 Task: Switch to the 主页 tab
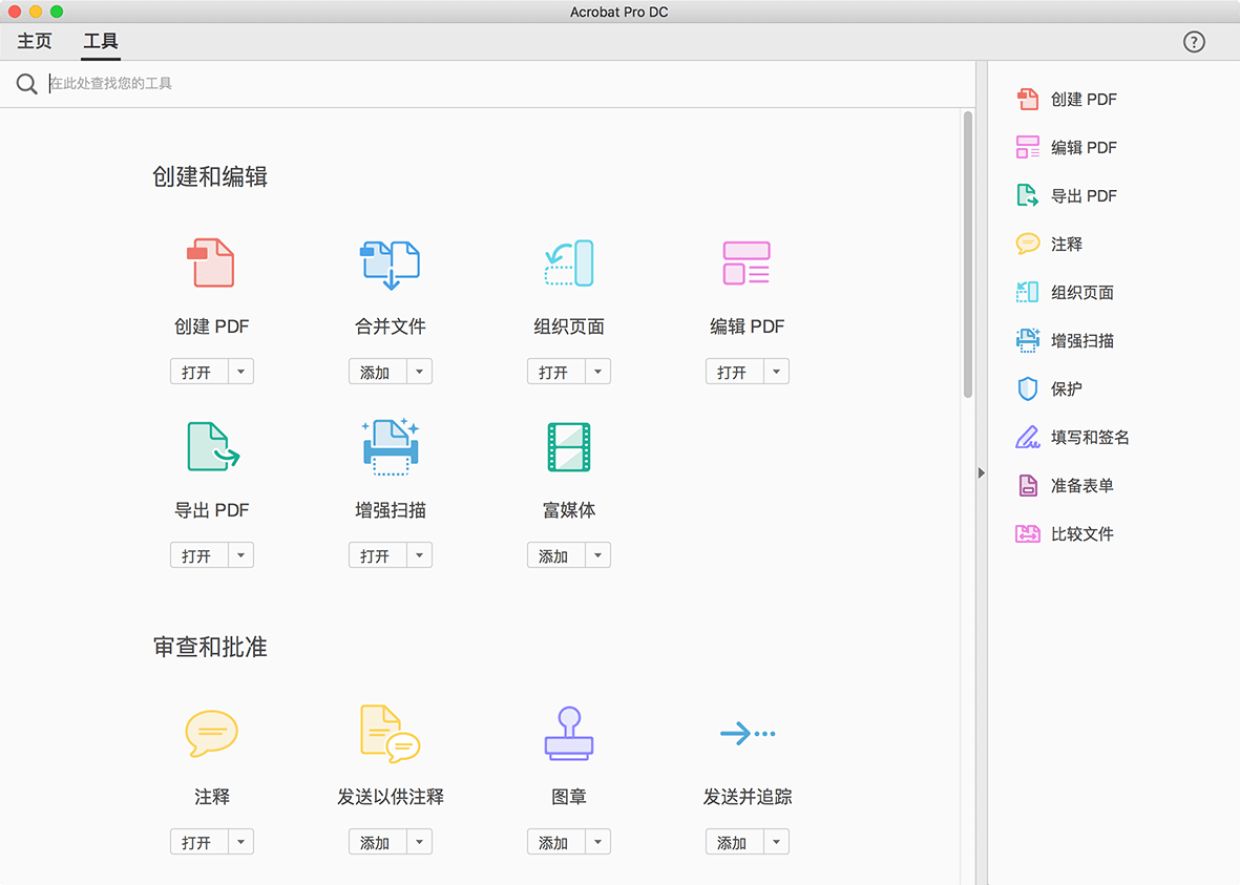point(34,41)
